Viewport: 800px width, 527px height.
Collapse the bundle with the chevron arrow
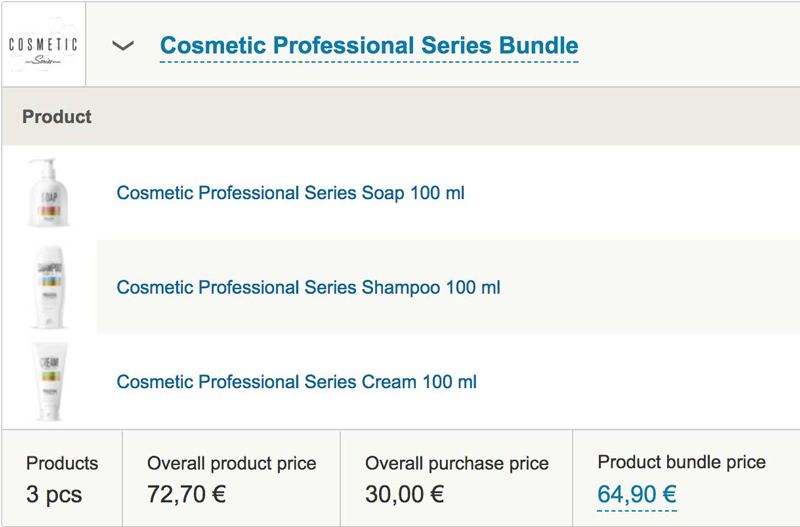(124, 46)
